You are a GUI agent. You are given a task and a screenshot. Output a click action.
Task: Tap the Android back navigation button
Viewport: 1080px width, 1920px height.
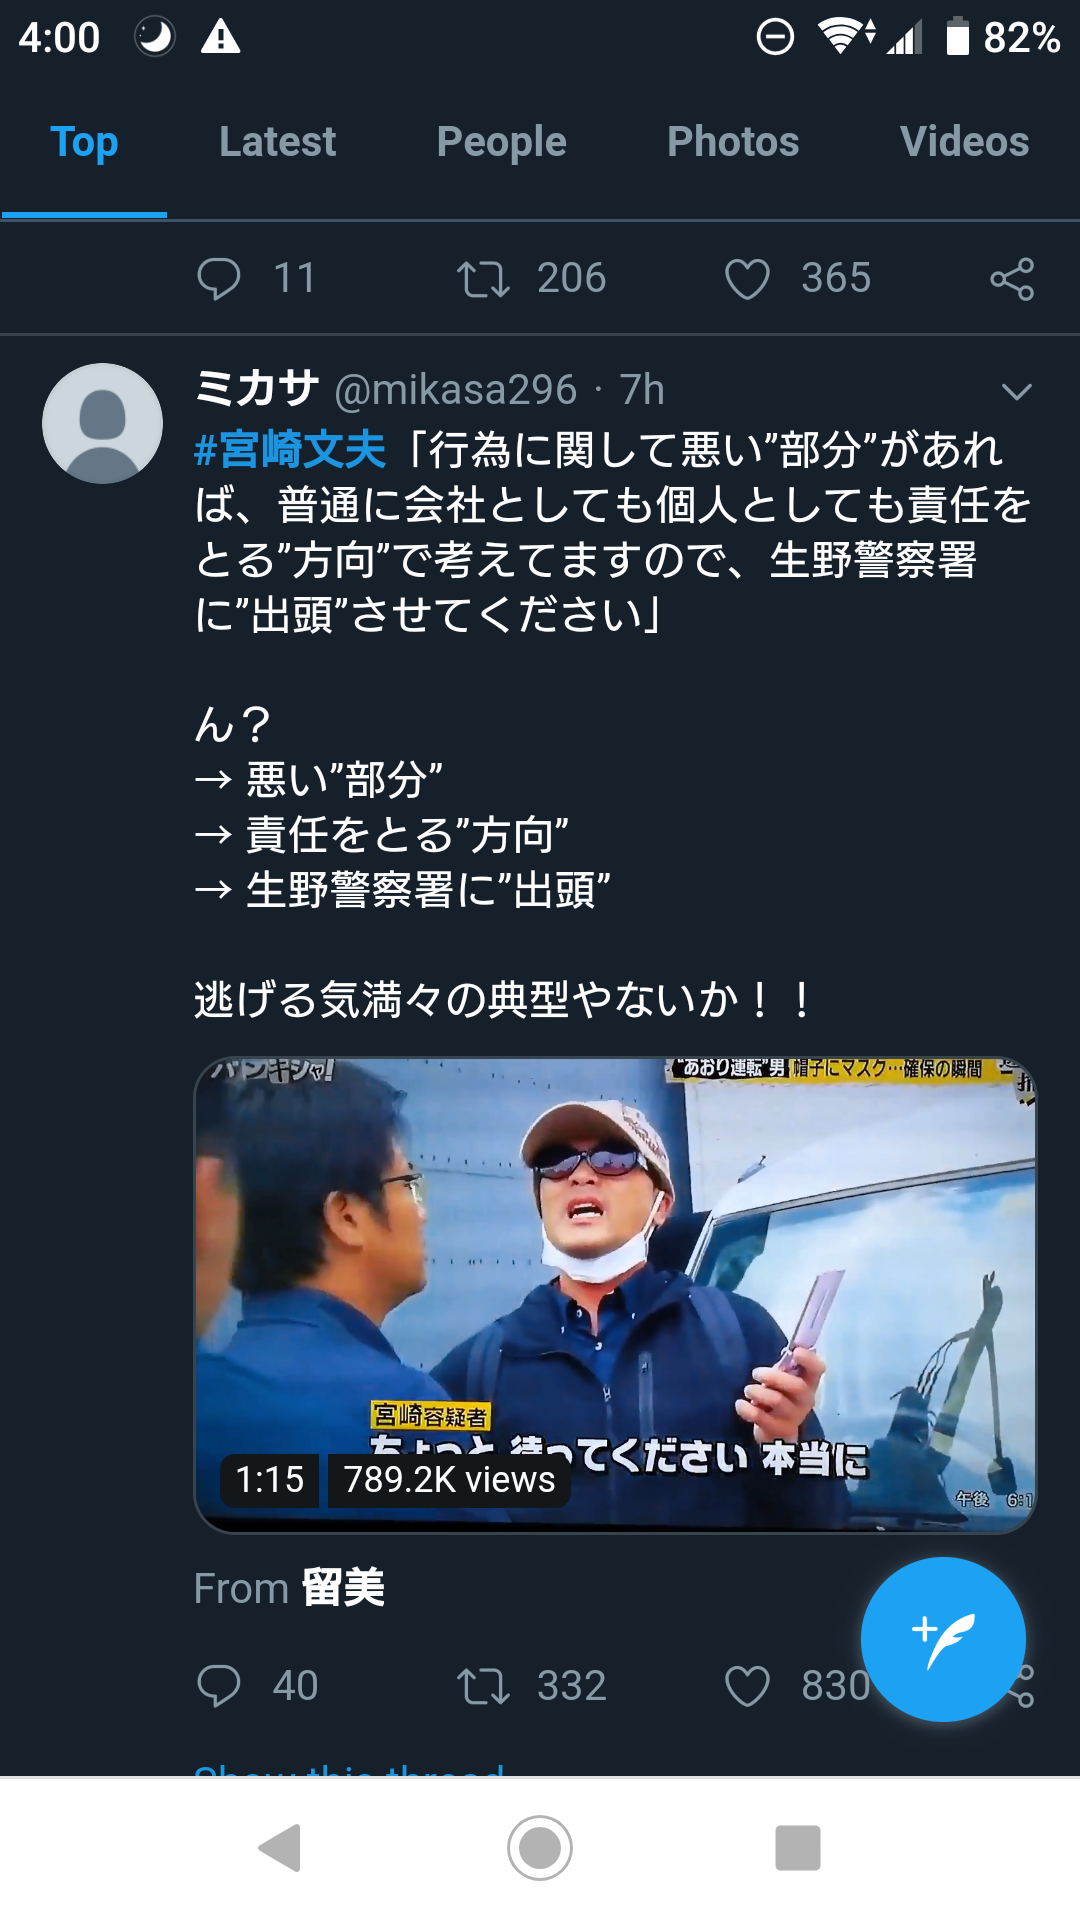(x=280, y=1848)
